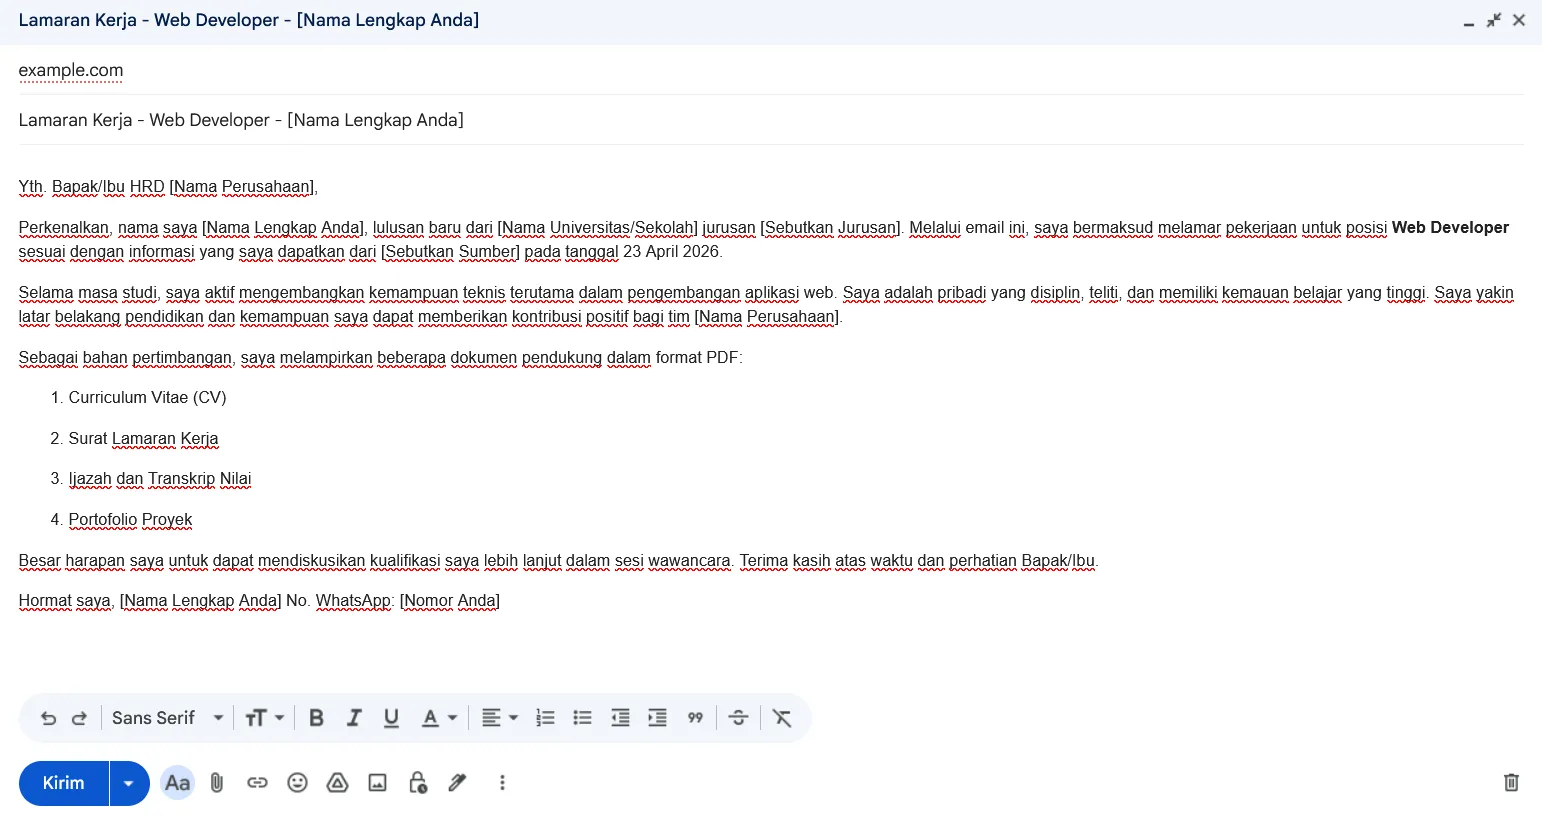Insert a photo into the message

coord(377,783)
